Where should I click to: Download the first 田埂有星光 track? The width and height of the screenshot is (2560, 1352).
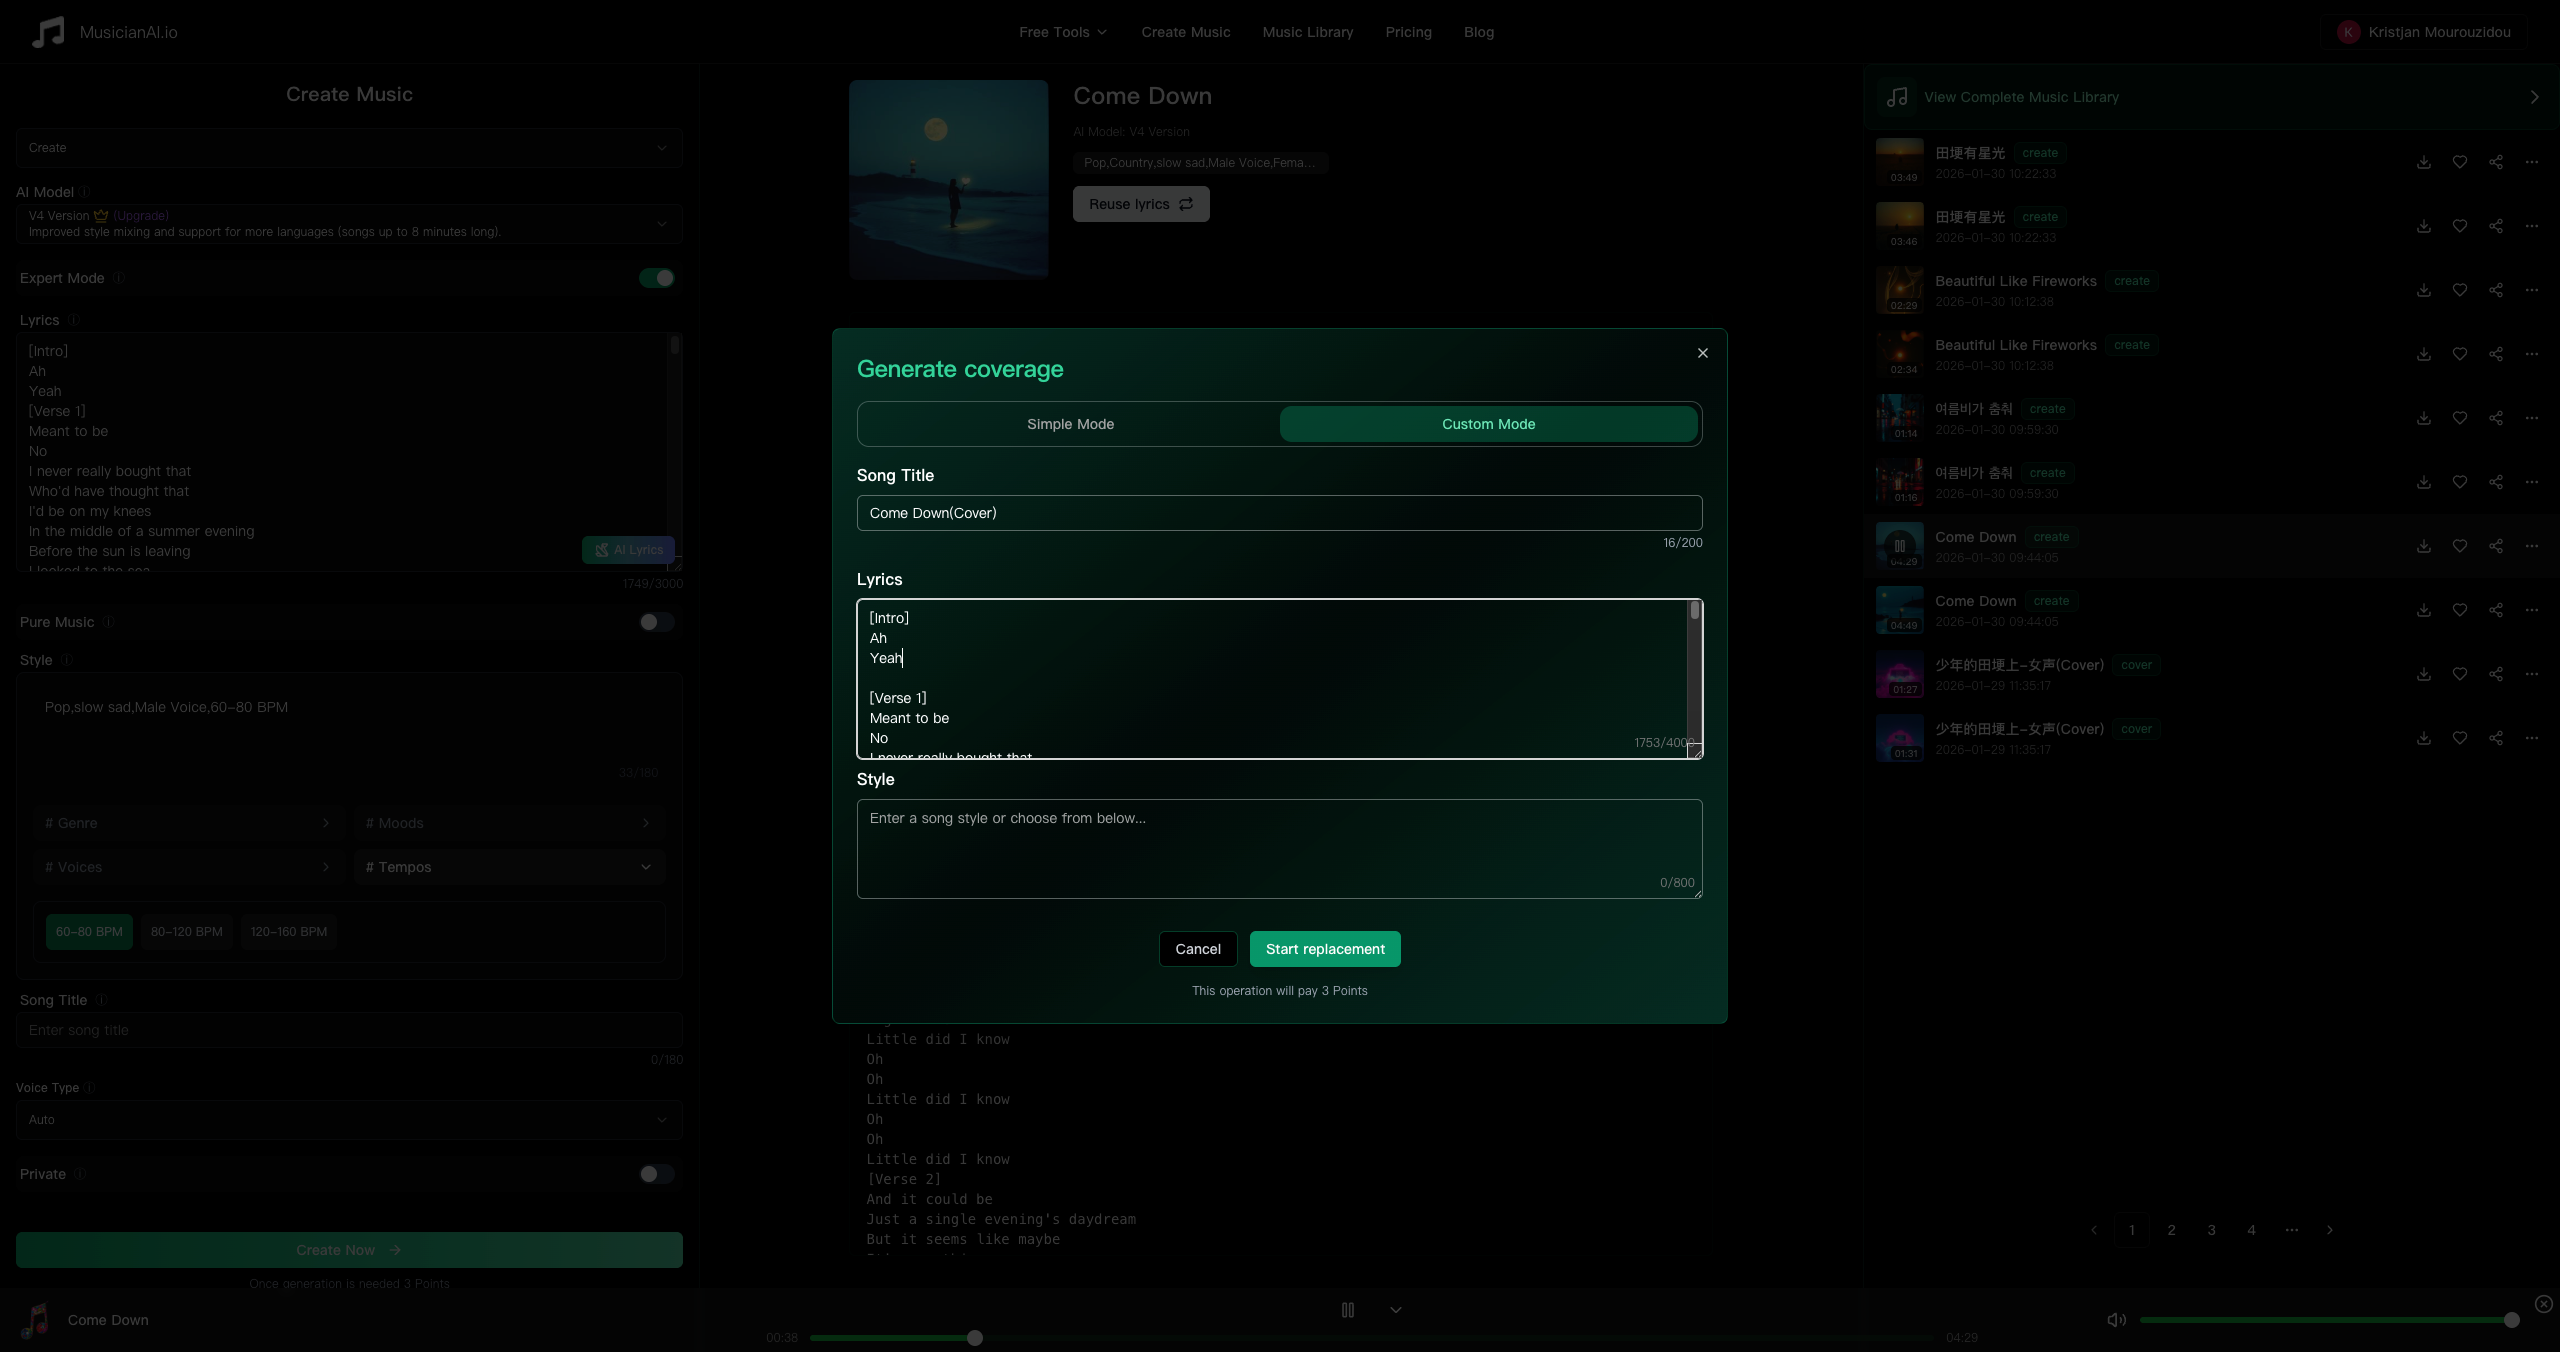point(2423,162)
